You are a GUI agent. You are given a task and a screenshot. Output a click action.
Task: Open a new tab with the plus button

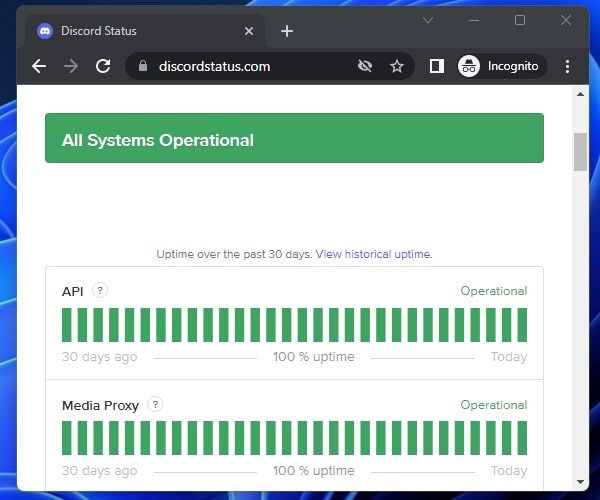tap(287, 31)
